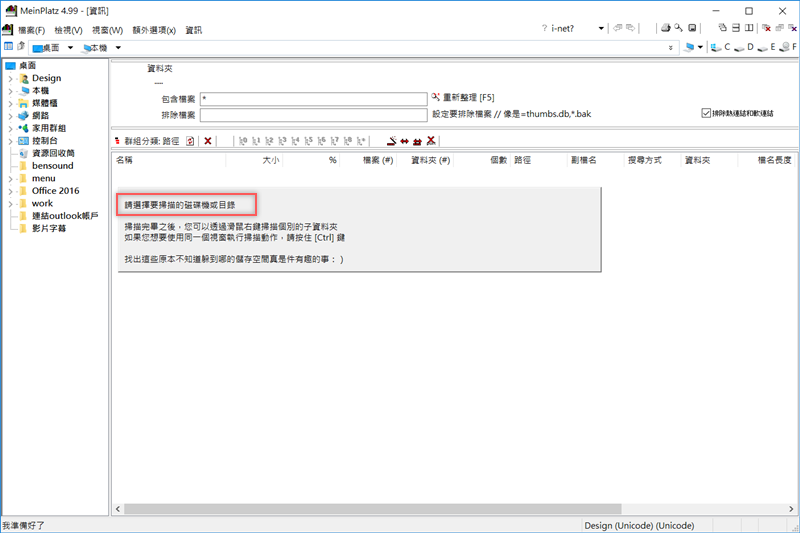Screen dimensions: 800x533
Task: Open the 桌面 breadcrumb dropdown arrow
Action: click(x=70, y=47)
